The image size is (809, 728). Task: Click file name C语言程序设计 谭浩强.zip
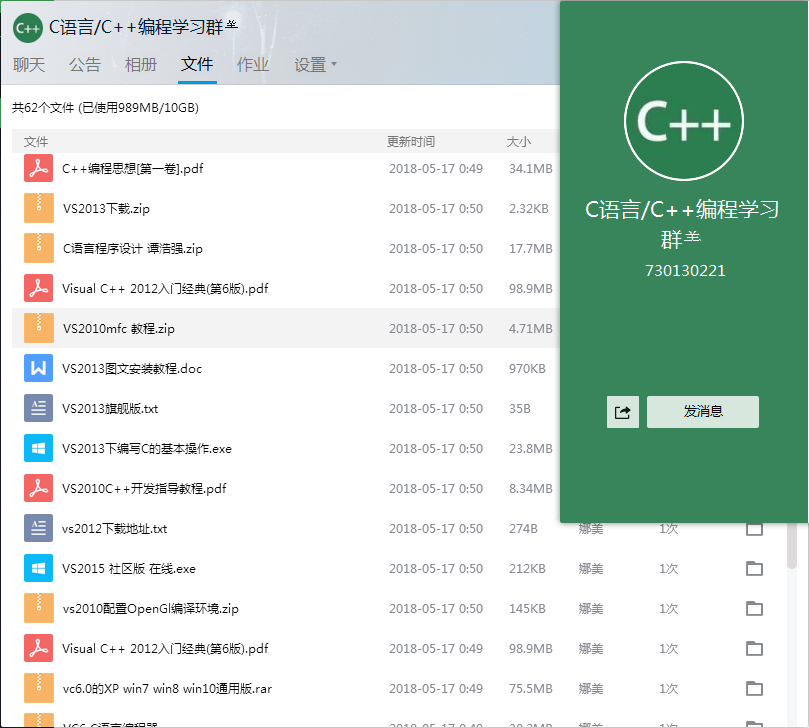133,249
